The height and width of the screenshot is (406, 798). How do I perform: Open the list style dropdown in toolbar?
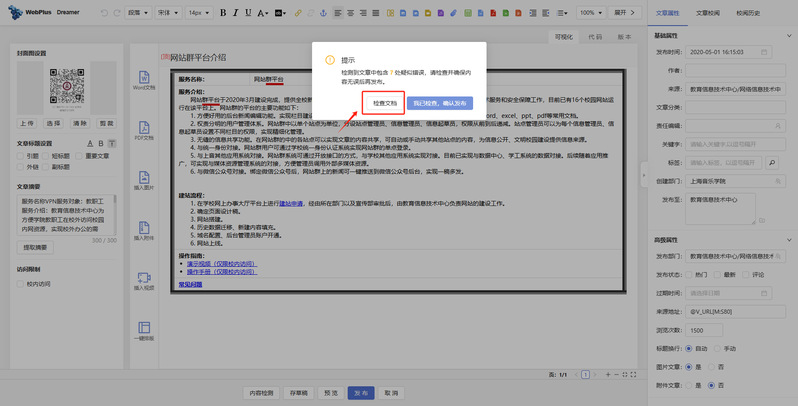point(562,13)
